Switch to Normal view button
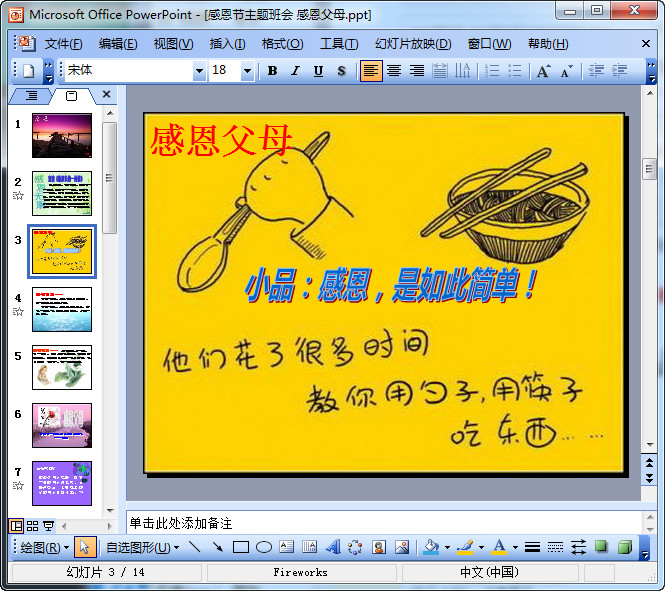665x591 pixels. tap(17, 526)
